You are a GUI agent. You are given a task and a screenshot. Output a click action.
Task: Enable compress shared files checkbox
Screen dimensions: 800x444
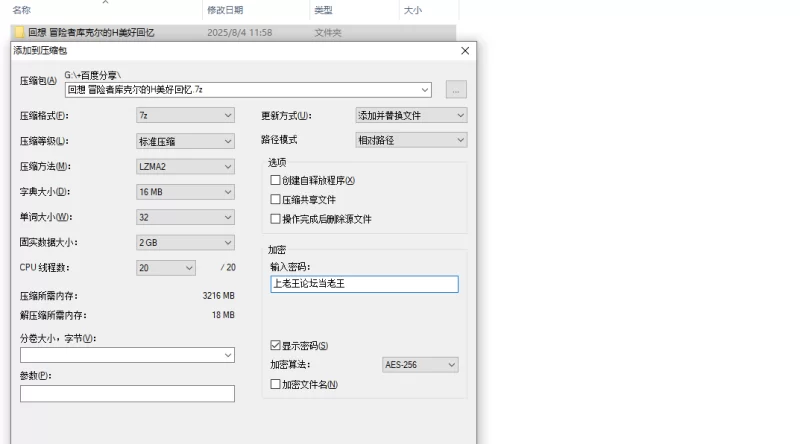(x=276, y=200)
